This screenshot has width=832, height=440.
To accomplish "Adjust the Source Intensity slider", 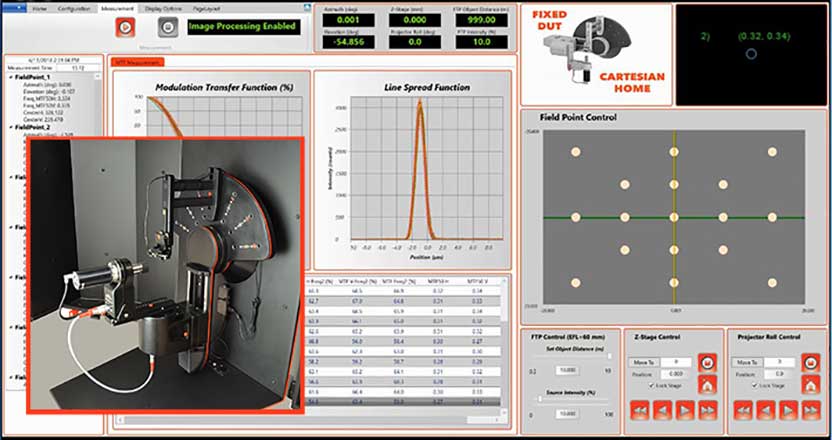I will [x=541, y=398].
